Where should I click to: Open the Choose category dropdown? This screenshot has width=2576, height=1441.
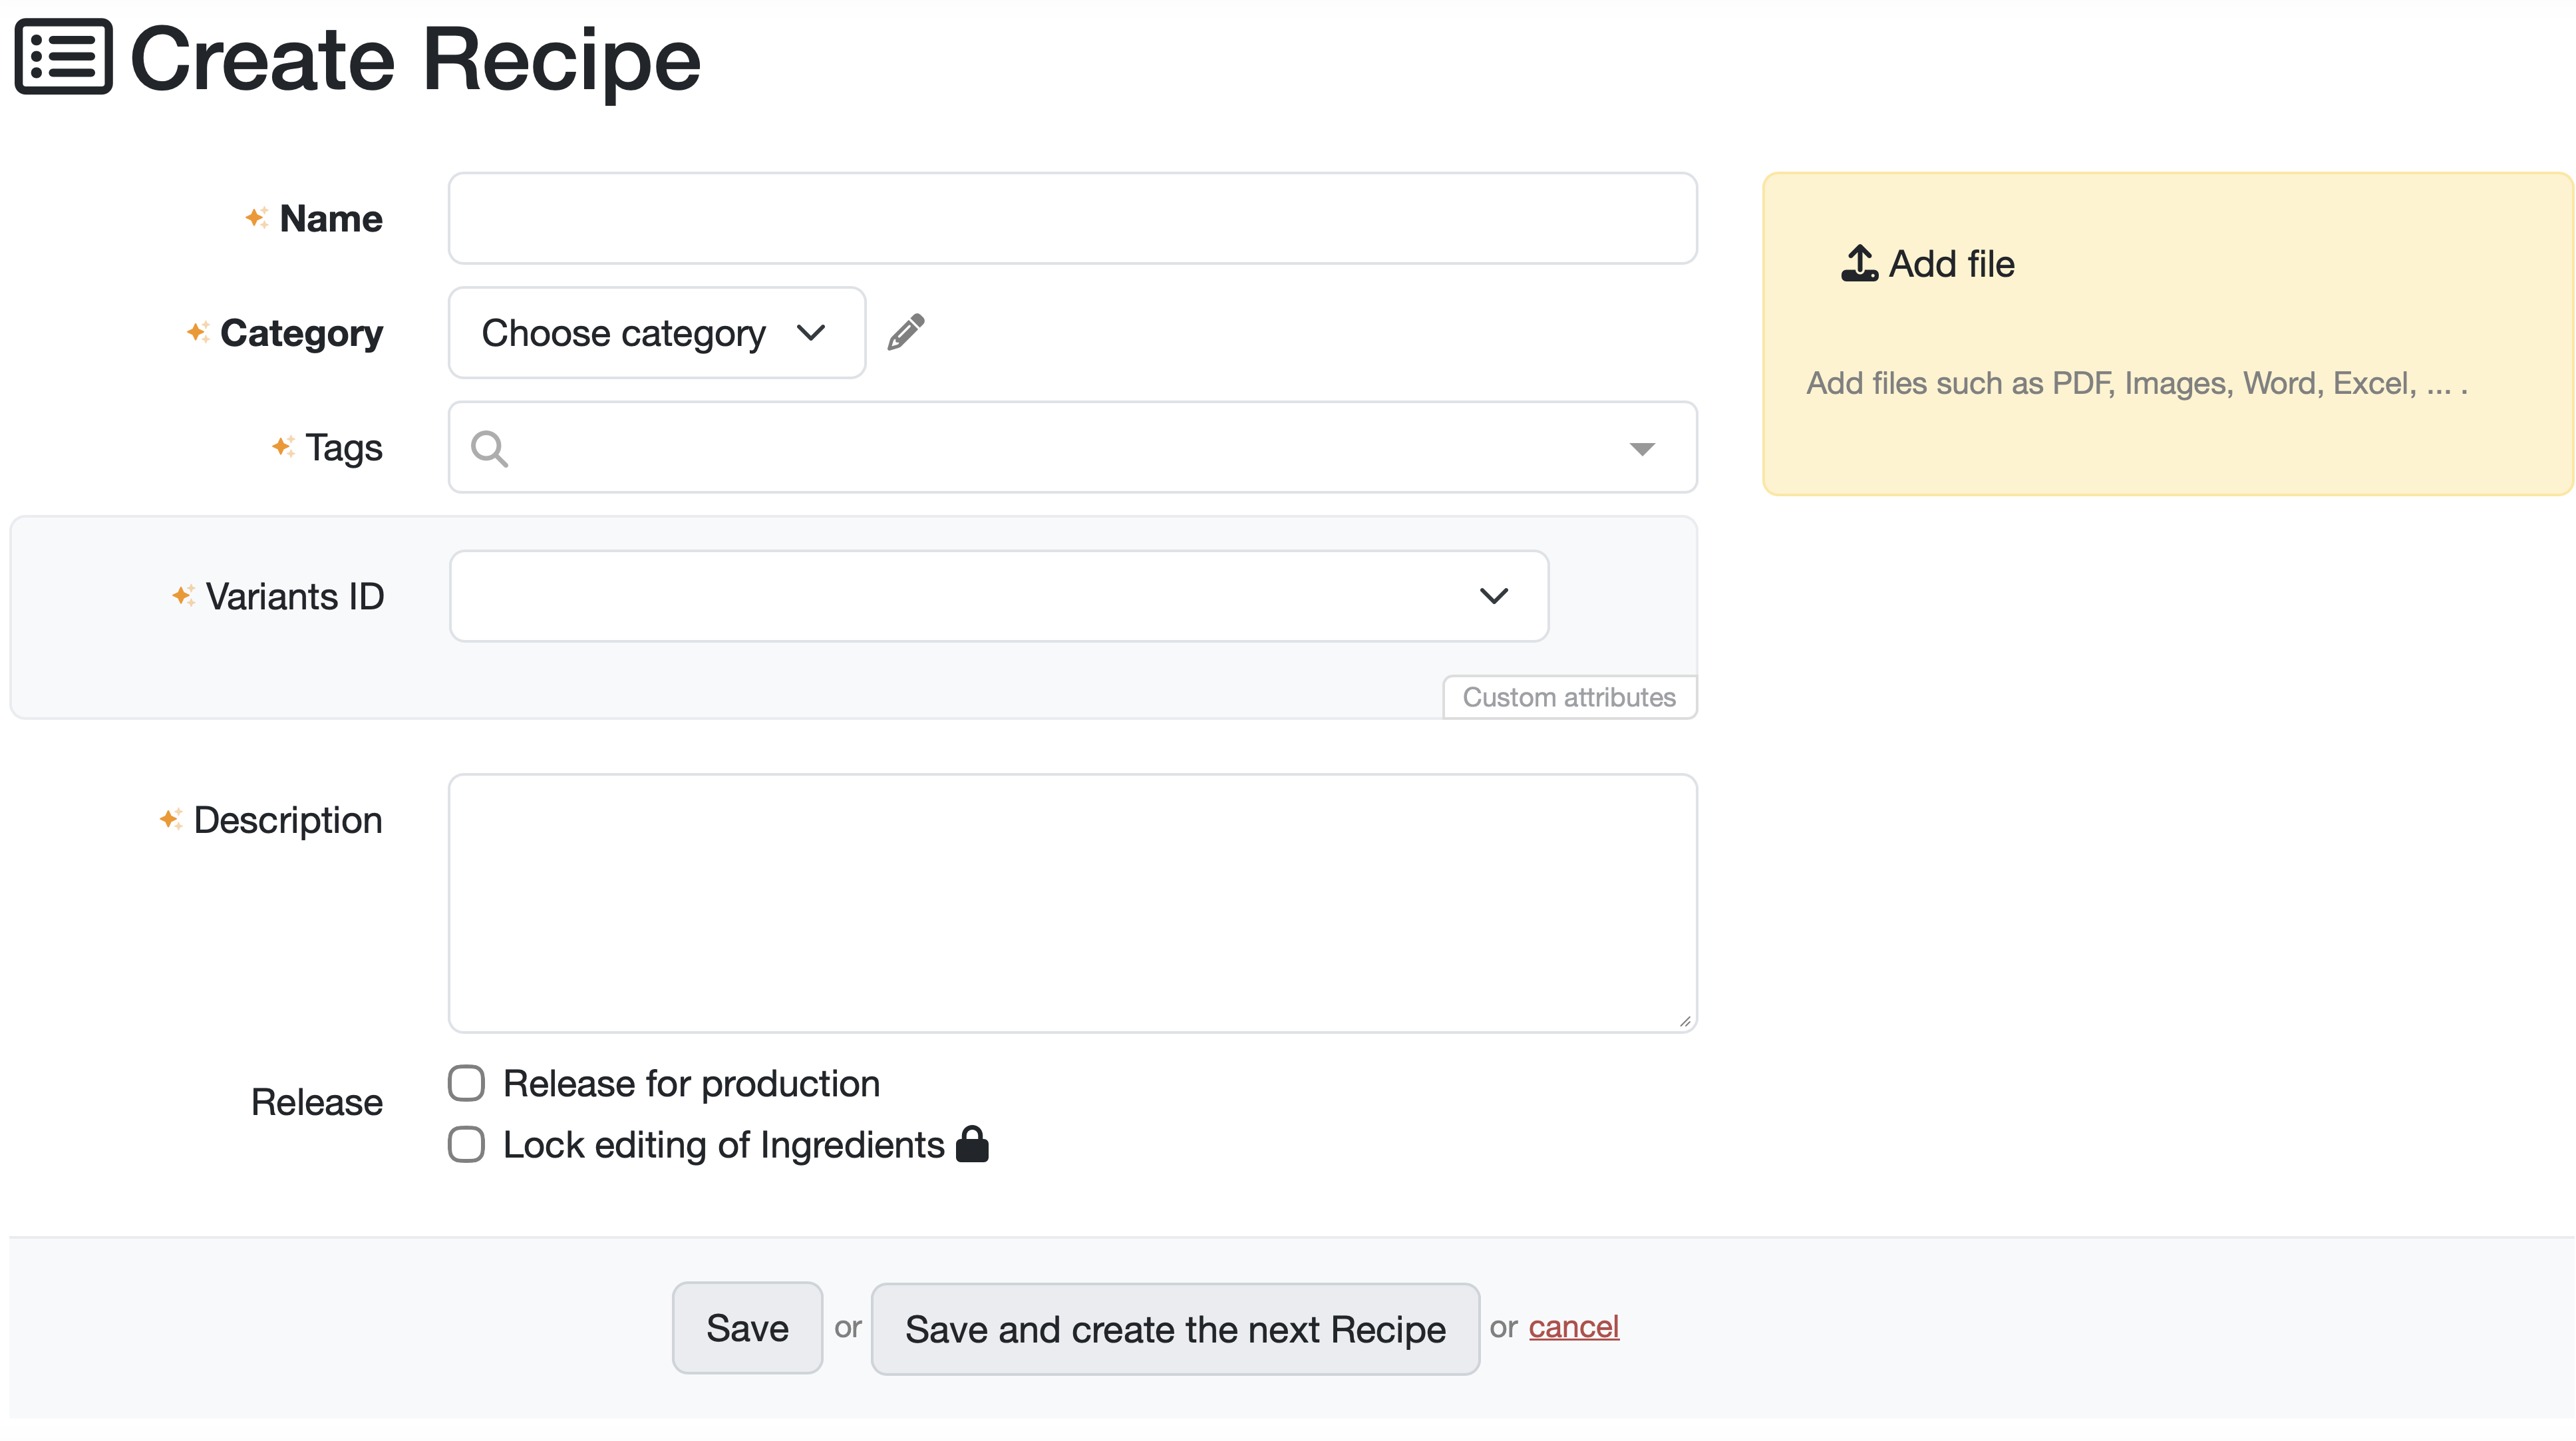pyautogui.click(x=656, y=333)
